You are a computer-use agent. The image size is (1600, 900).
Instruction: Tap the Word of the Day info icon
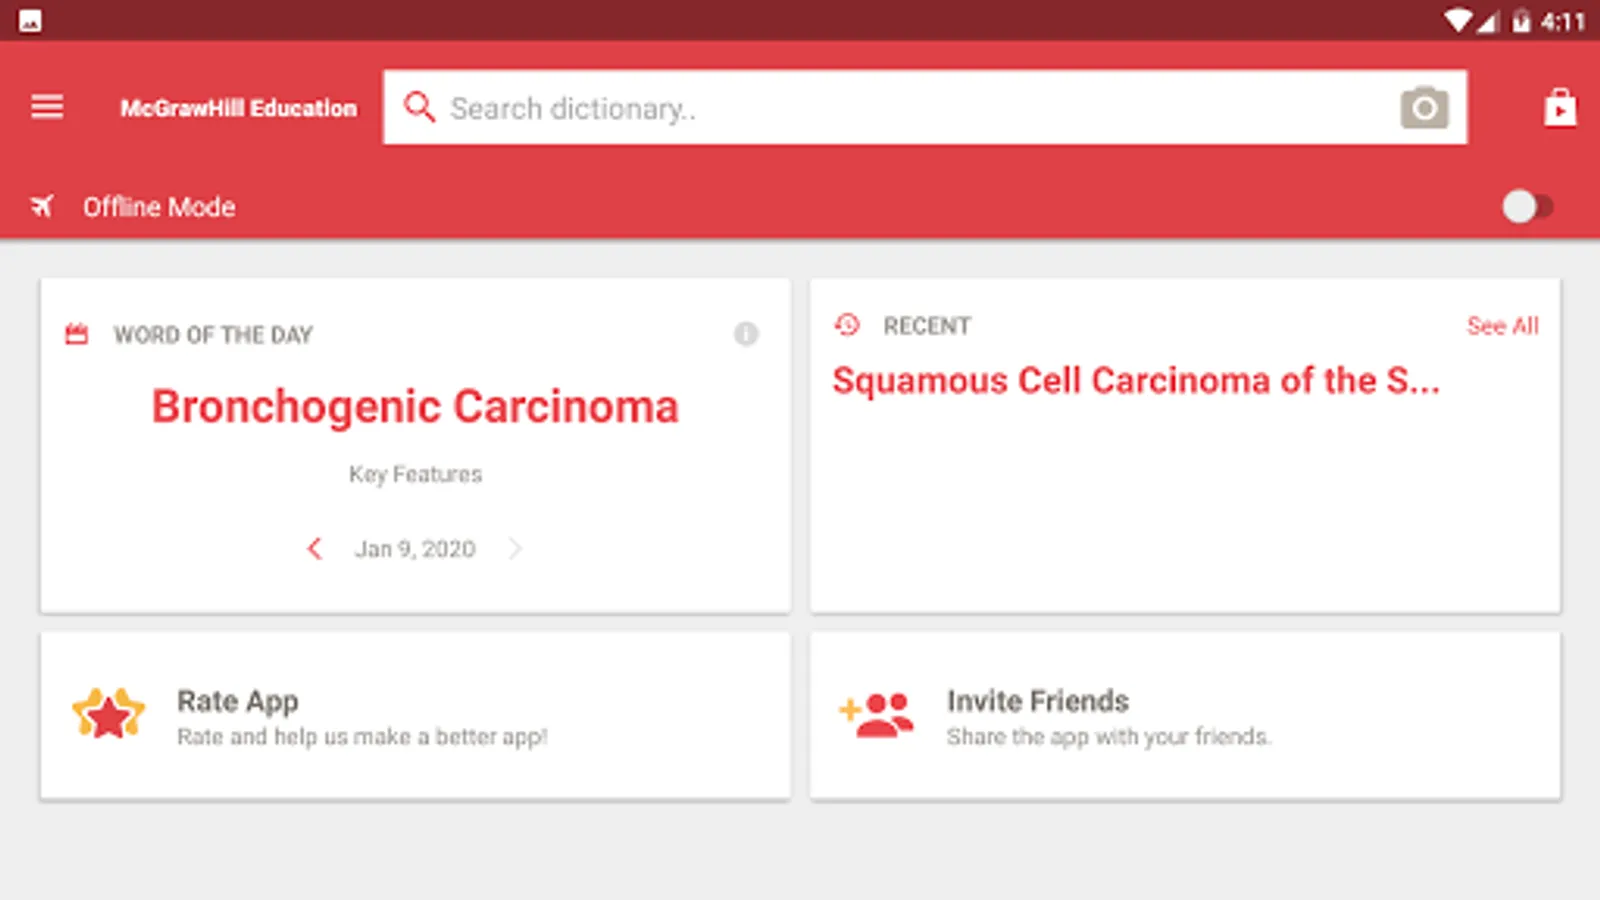tap(746, 334)
